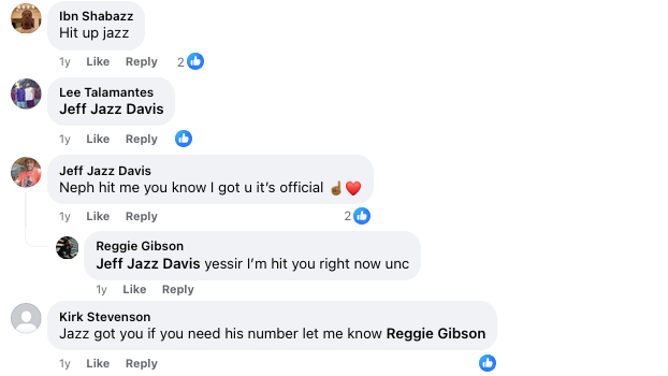Viewport: 668px width, 376px height.
Task: Click the like reaction icon on Kirk Stevenson's comment
Action: pos(487,363)
